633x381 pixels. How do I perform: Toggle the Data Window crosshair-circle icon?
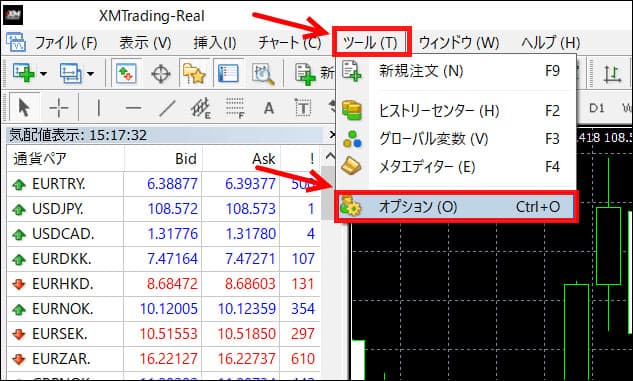click(161, 74)
